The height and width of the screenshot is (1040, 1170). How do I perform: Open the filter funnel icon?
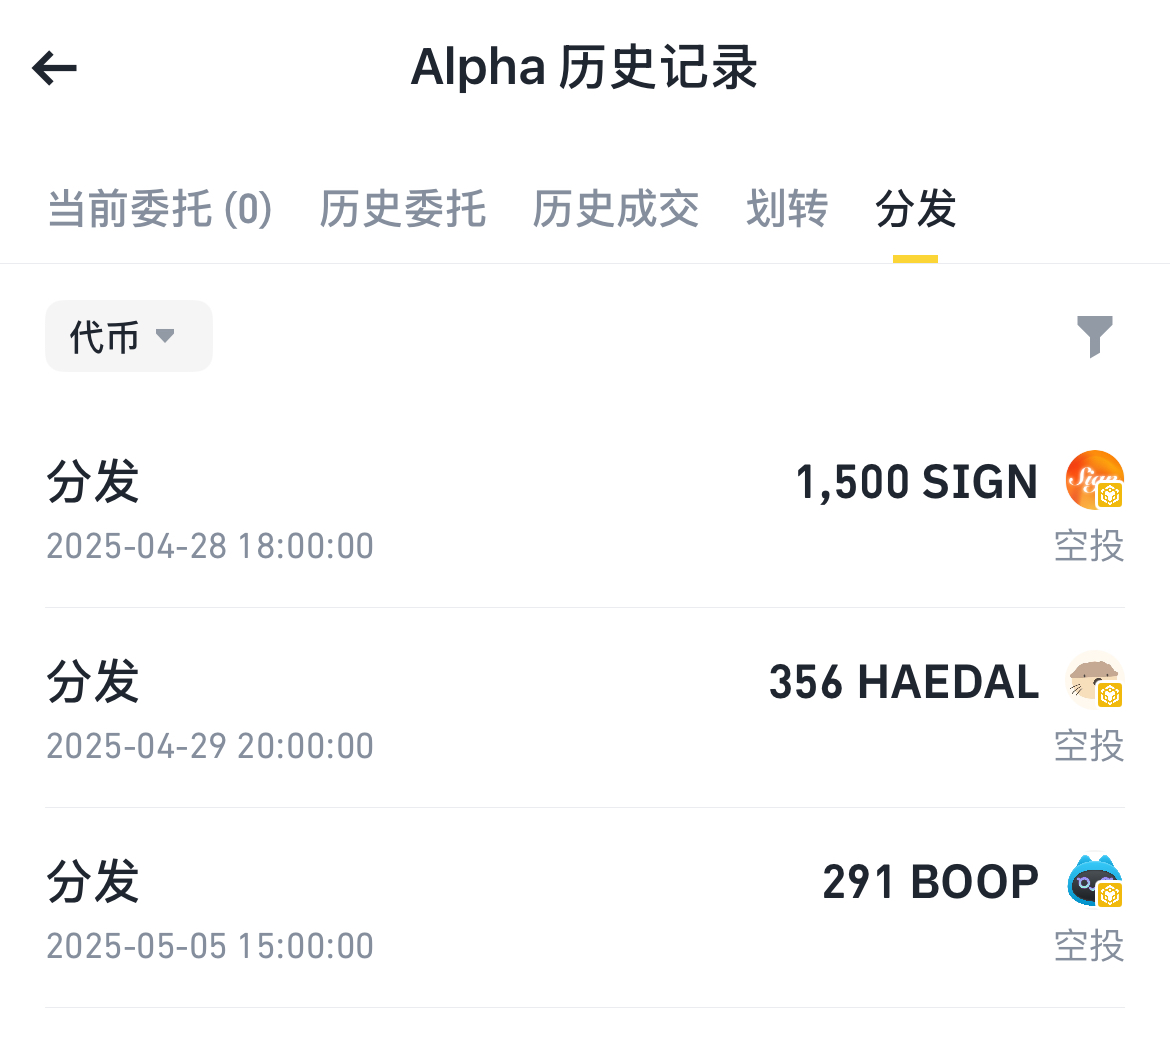click(1095, 336)
